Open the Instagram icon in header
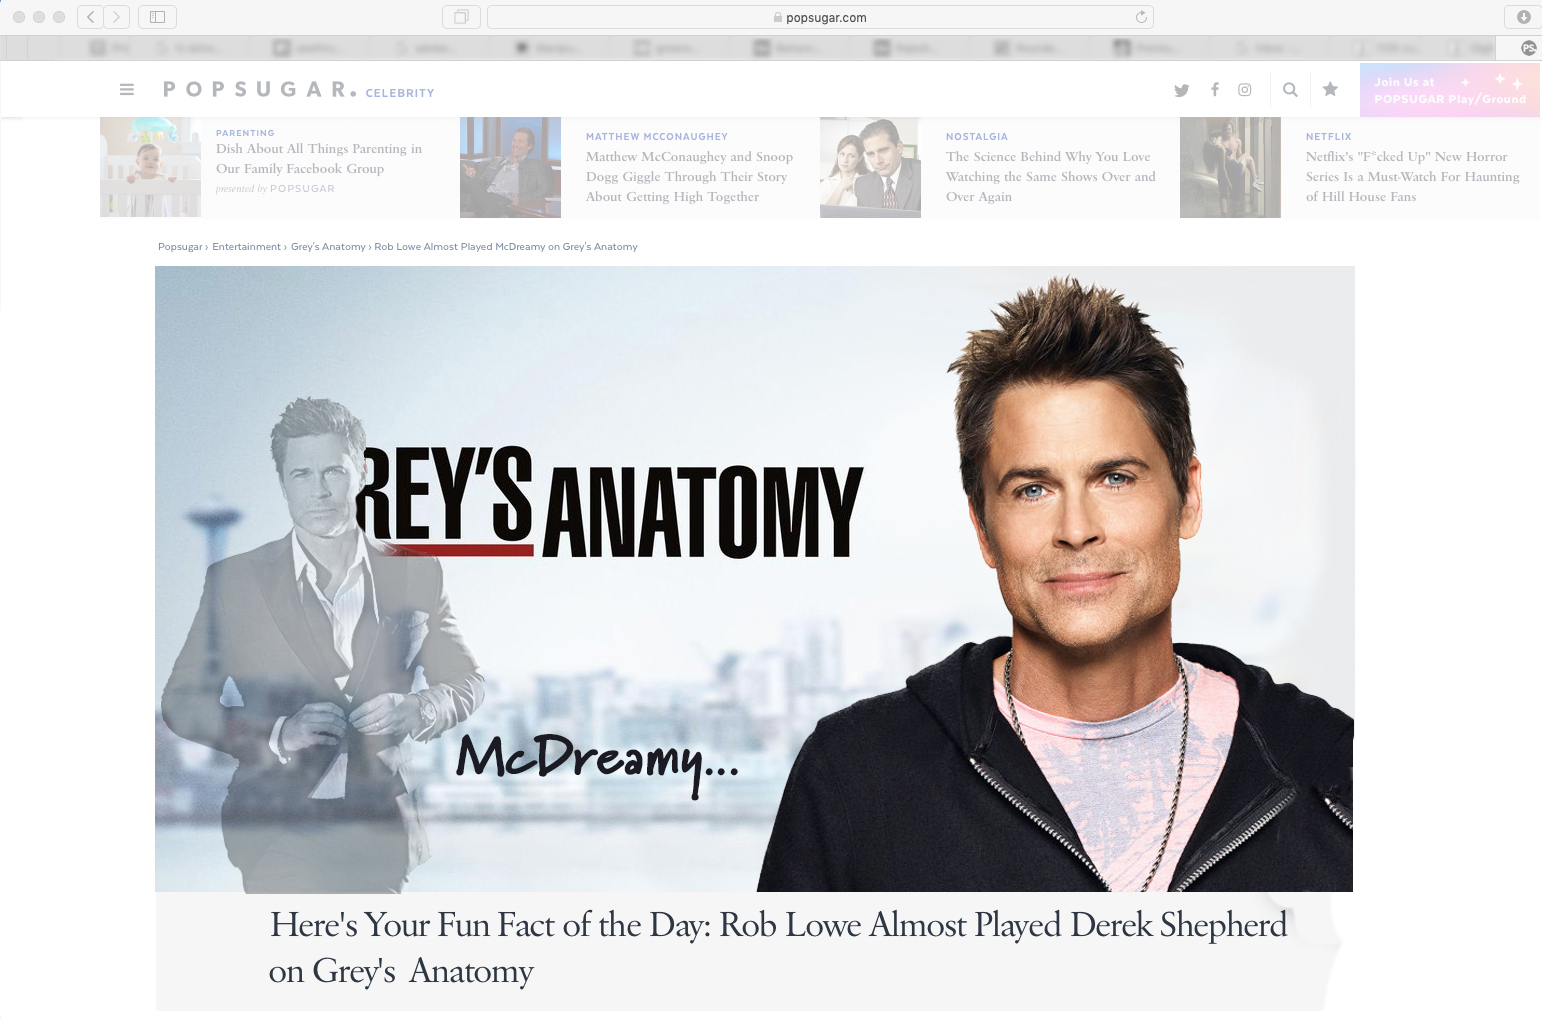The height and width of the screenshot is (1018, 1542). click(1245, 90)
